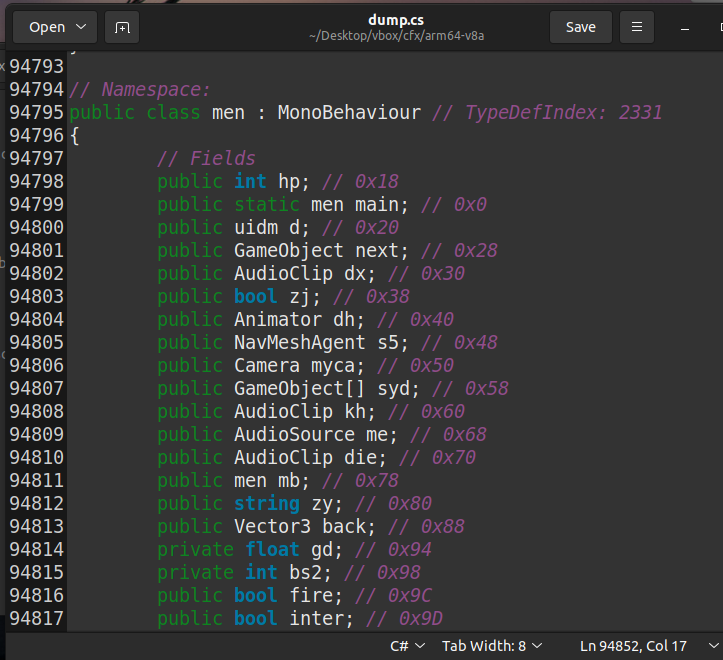
Task: Click the file path ~/Desktop/vbox/cfx/arm64-v8a
Action: 396,36
